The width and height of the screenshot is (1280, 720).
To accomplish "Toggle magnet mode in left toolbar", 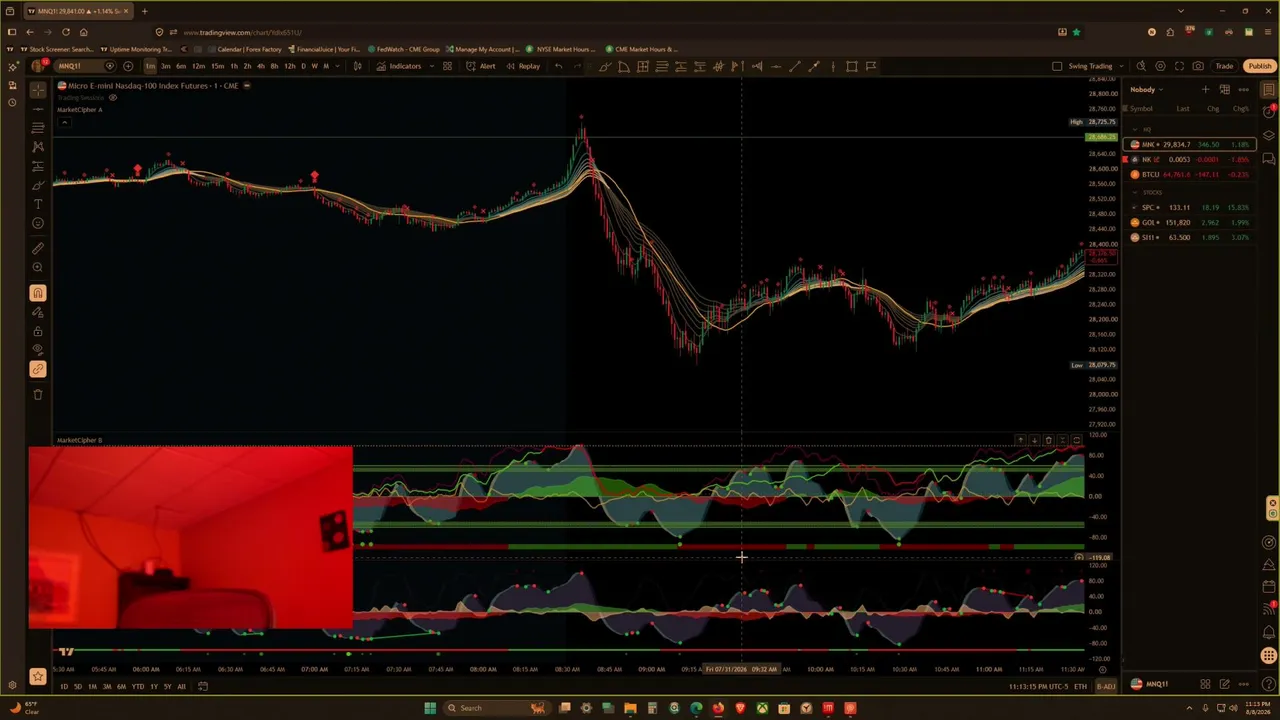I will coord(38,293).
